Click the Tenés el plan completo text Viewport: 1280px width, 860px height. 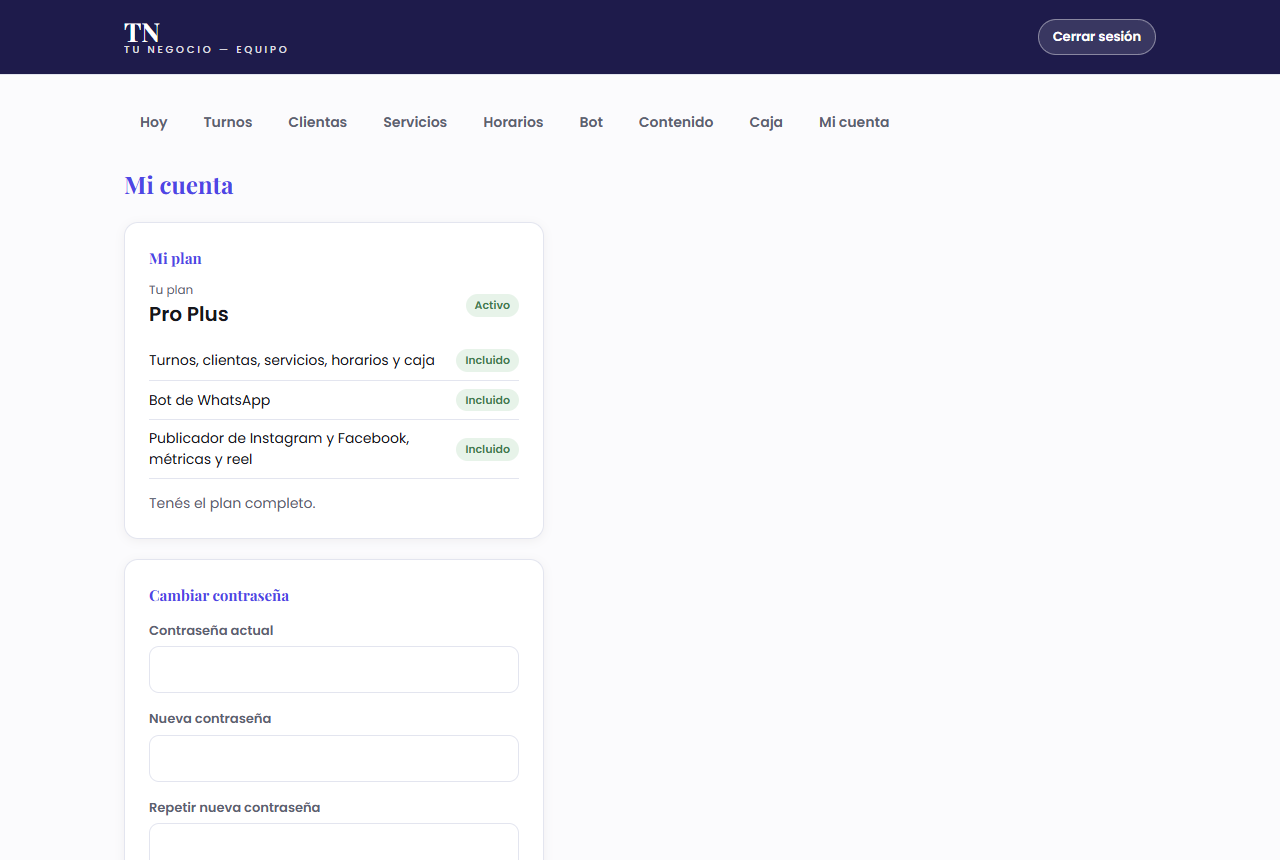click(x=232, y=503)
